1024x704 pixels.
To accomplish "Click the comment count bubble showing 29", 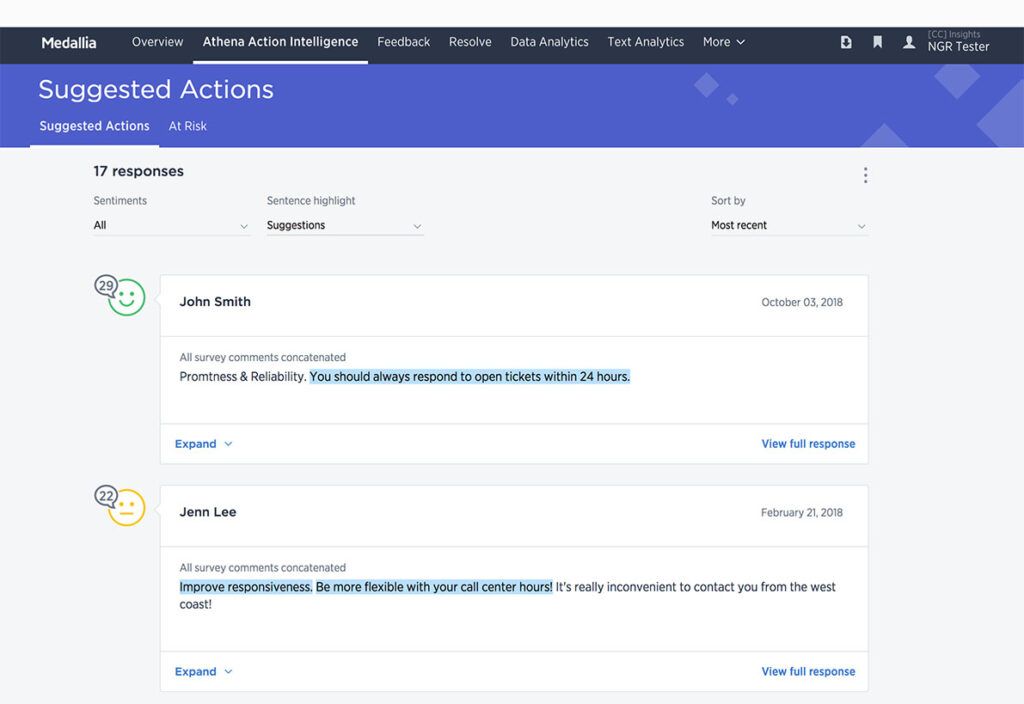I will coord(105,286).
